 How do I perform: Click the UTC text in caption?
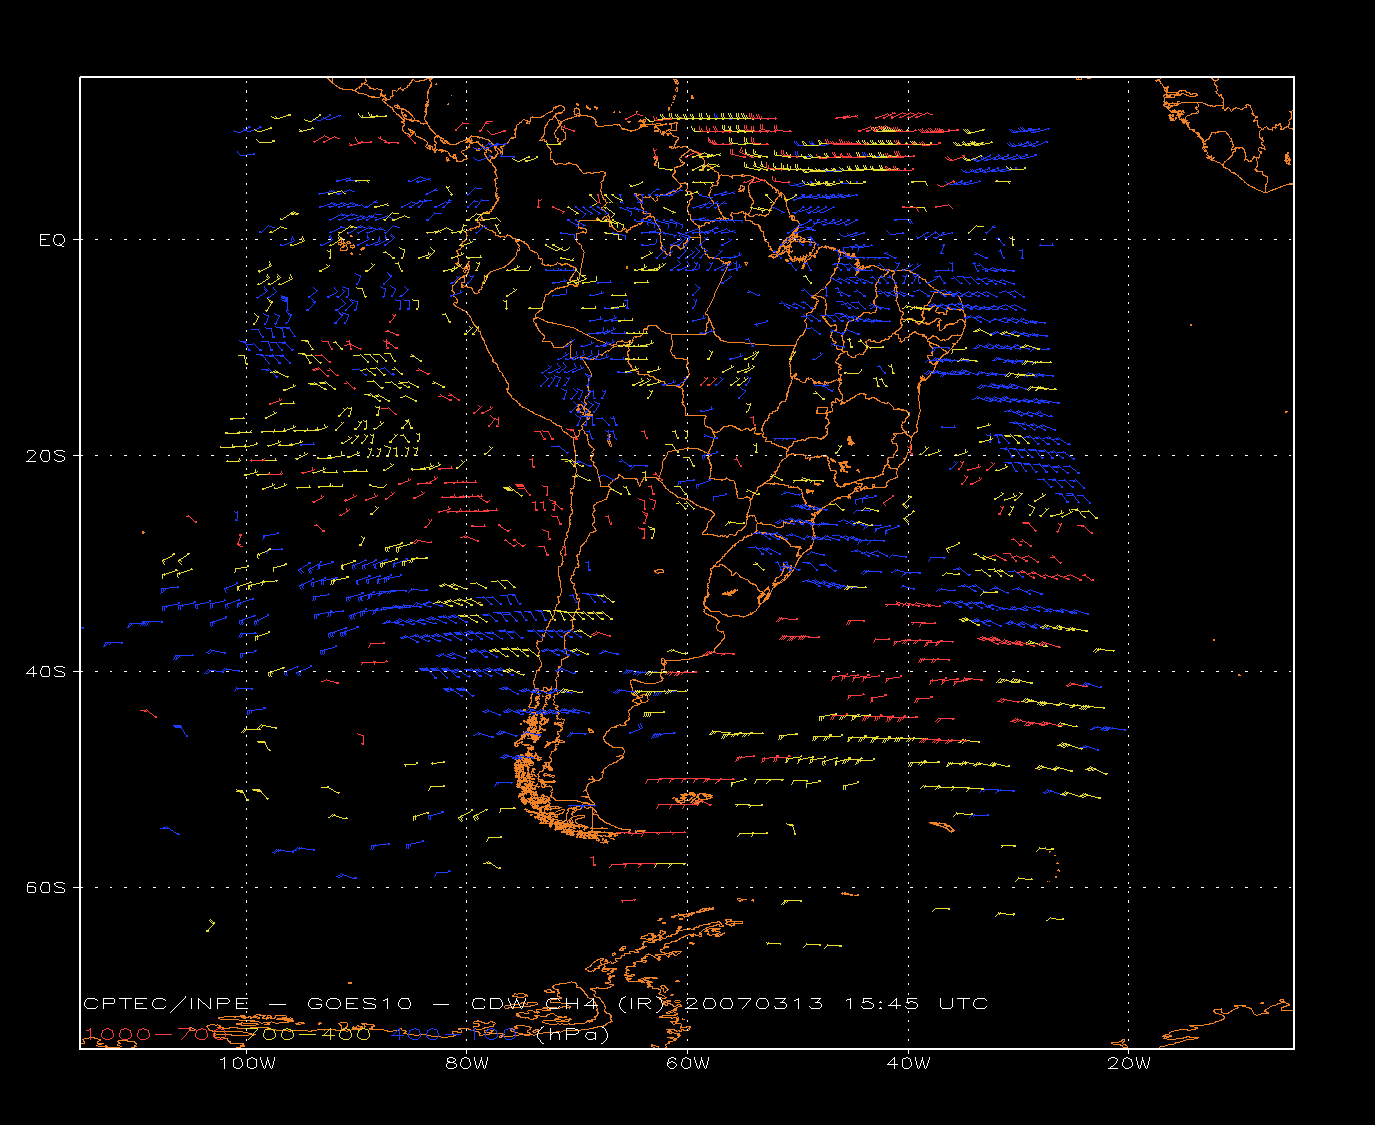point(963,1003)
